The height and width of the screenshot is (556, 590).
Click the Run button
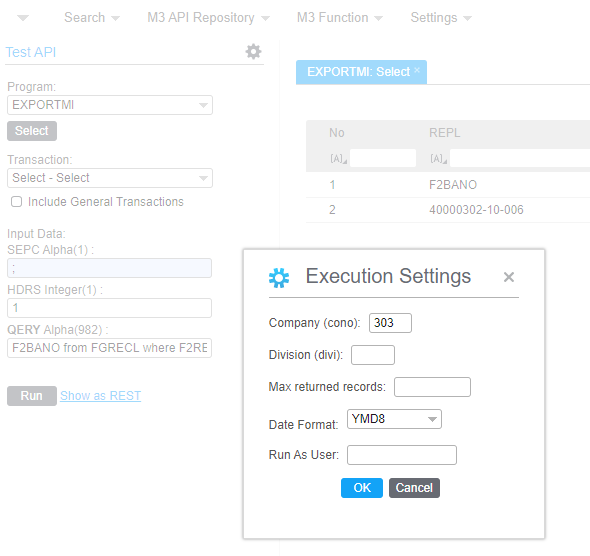(32, 396)
